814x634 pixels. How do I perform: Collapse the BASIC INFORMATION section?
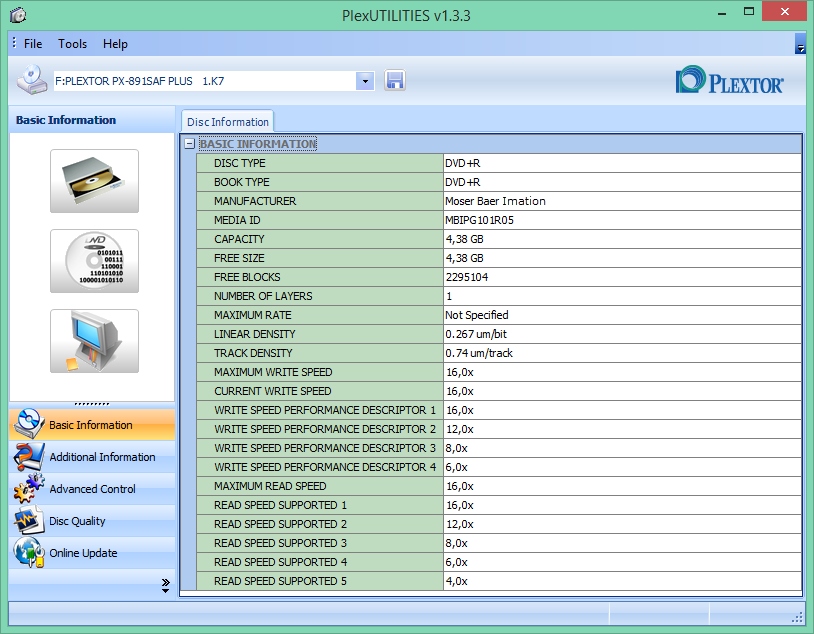(x=190, y=144)
